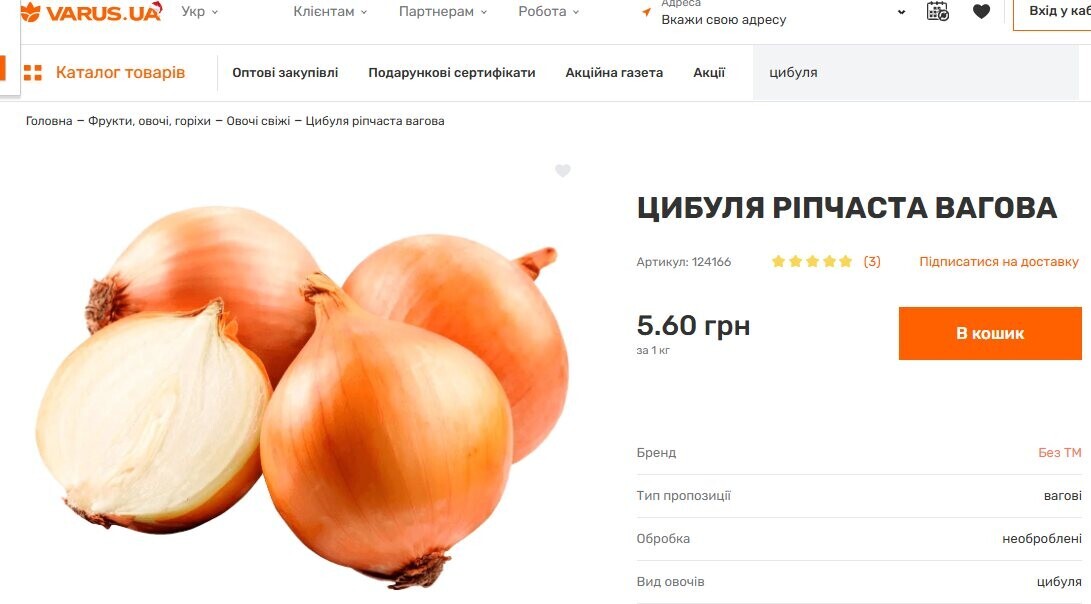Open Акційна газета menu item
Image resolution: width=1091 pixels, height=604 pixels.
[614, 72]
